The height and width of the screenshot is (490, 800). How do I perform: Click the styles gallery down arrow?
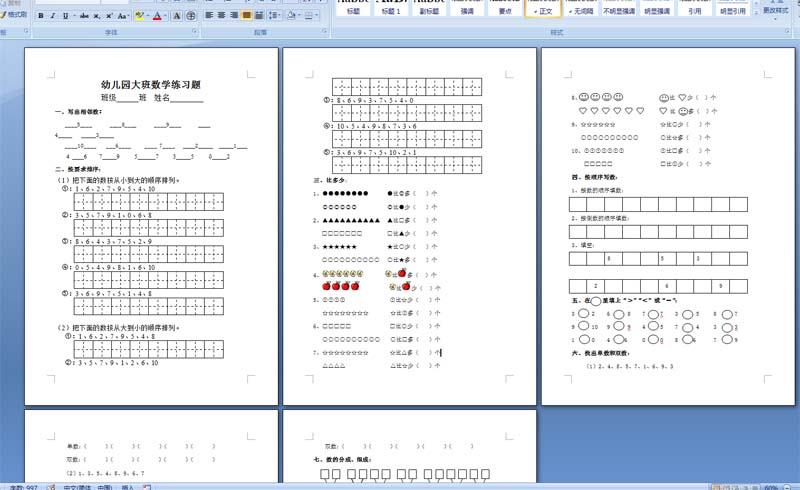point(756,3)
